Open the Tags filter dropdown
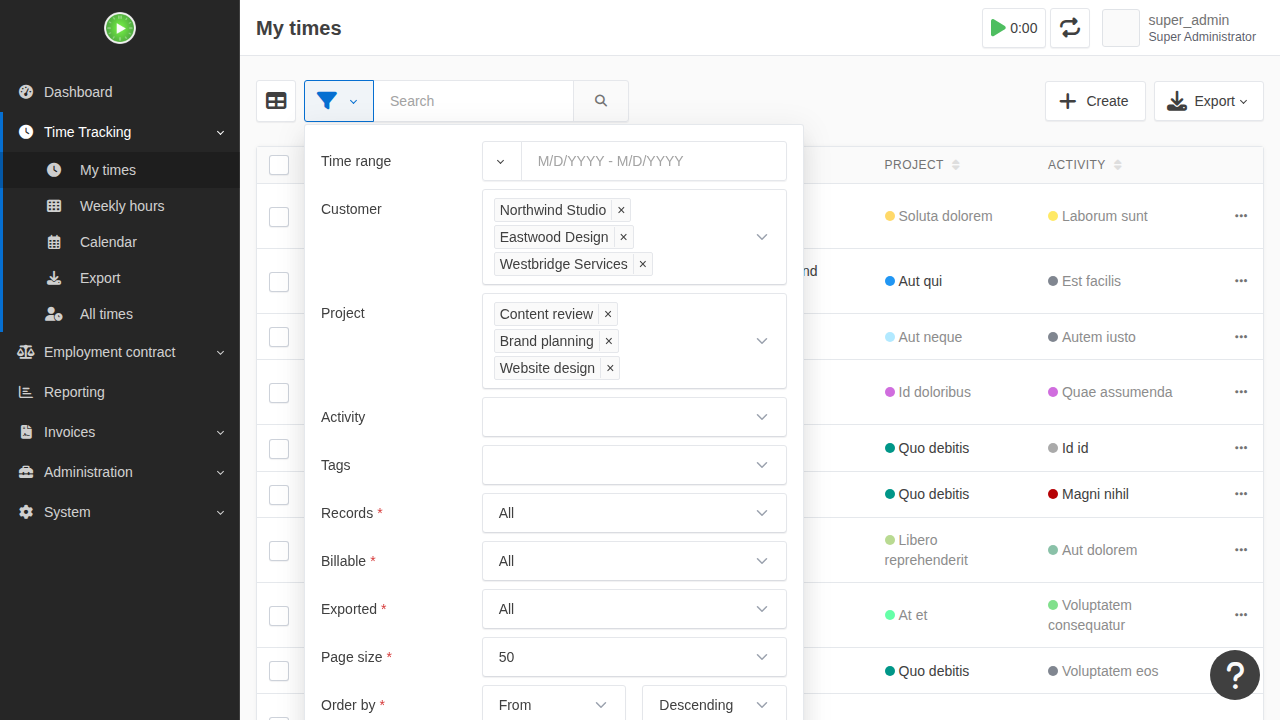This screenshot has width=1280, height=720. tap(634, 465)
